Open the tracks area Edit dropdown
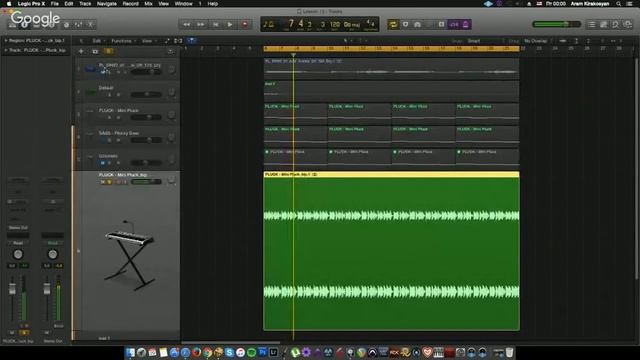 click(x=98, y=41)
